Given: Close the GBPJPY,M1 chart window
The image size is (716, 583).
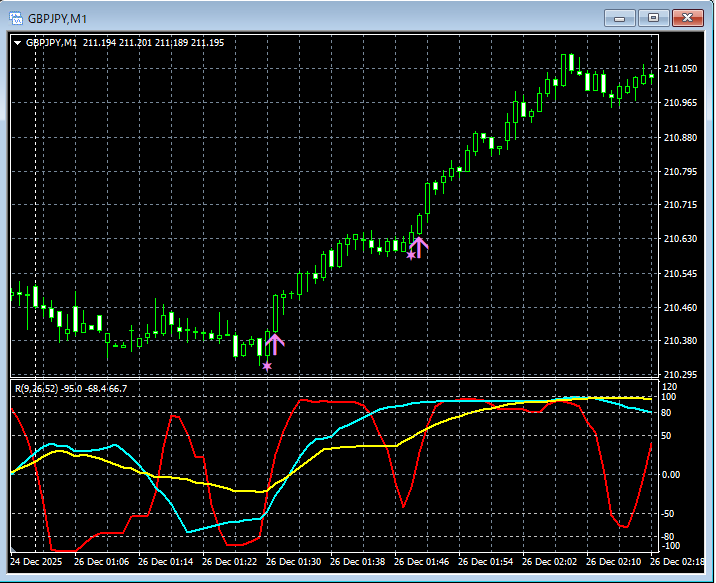Looking at the screenshot, I should click(x=687, y=18).
